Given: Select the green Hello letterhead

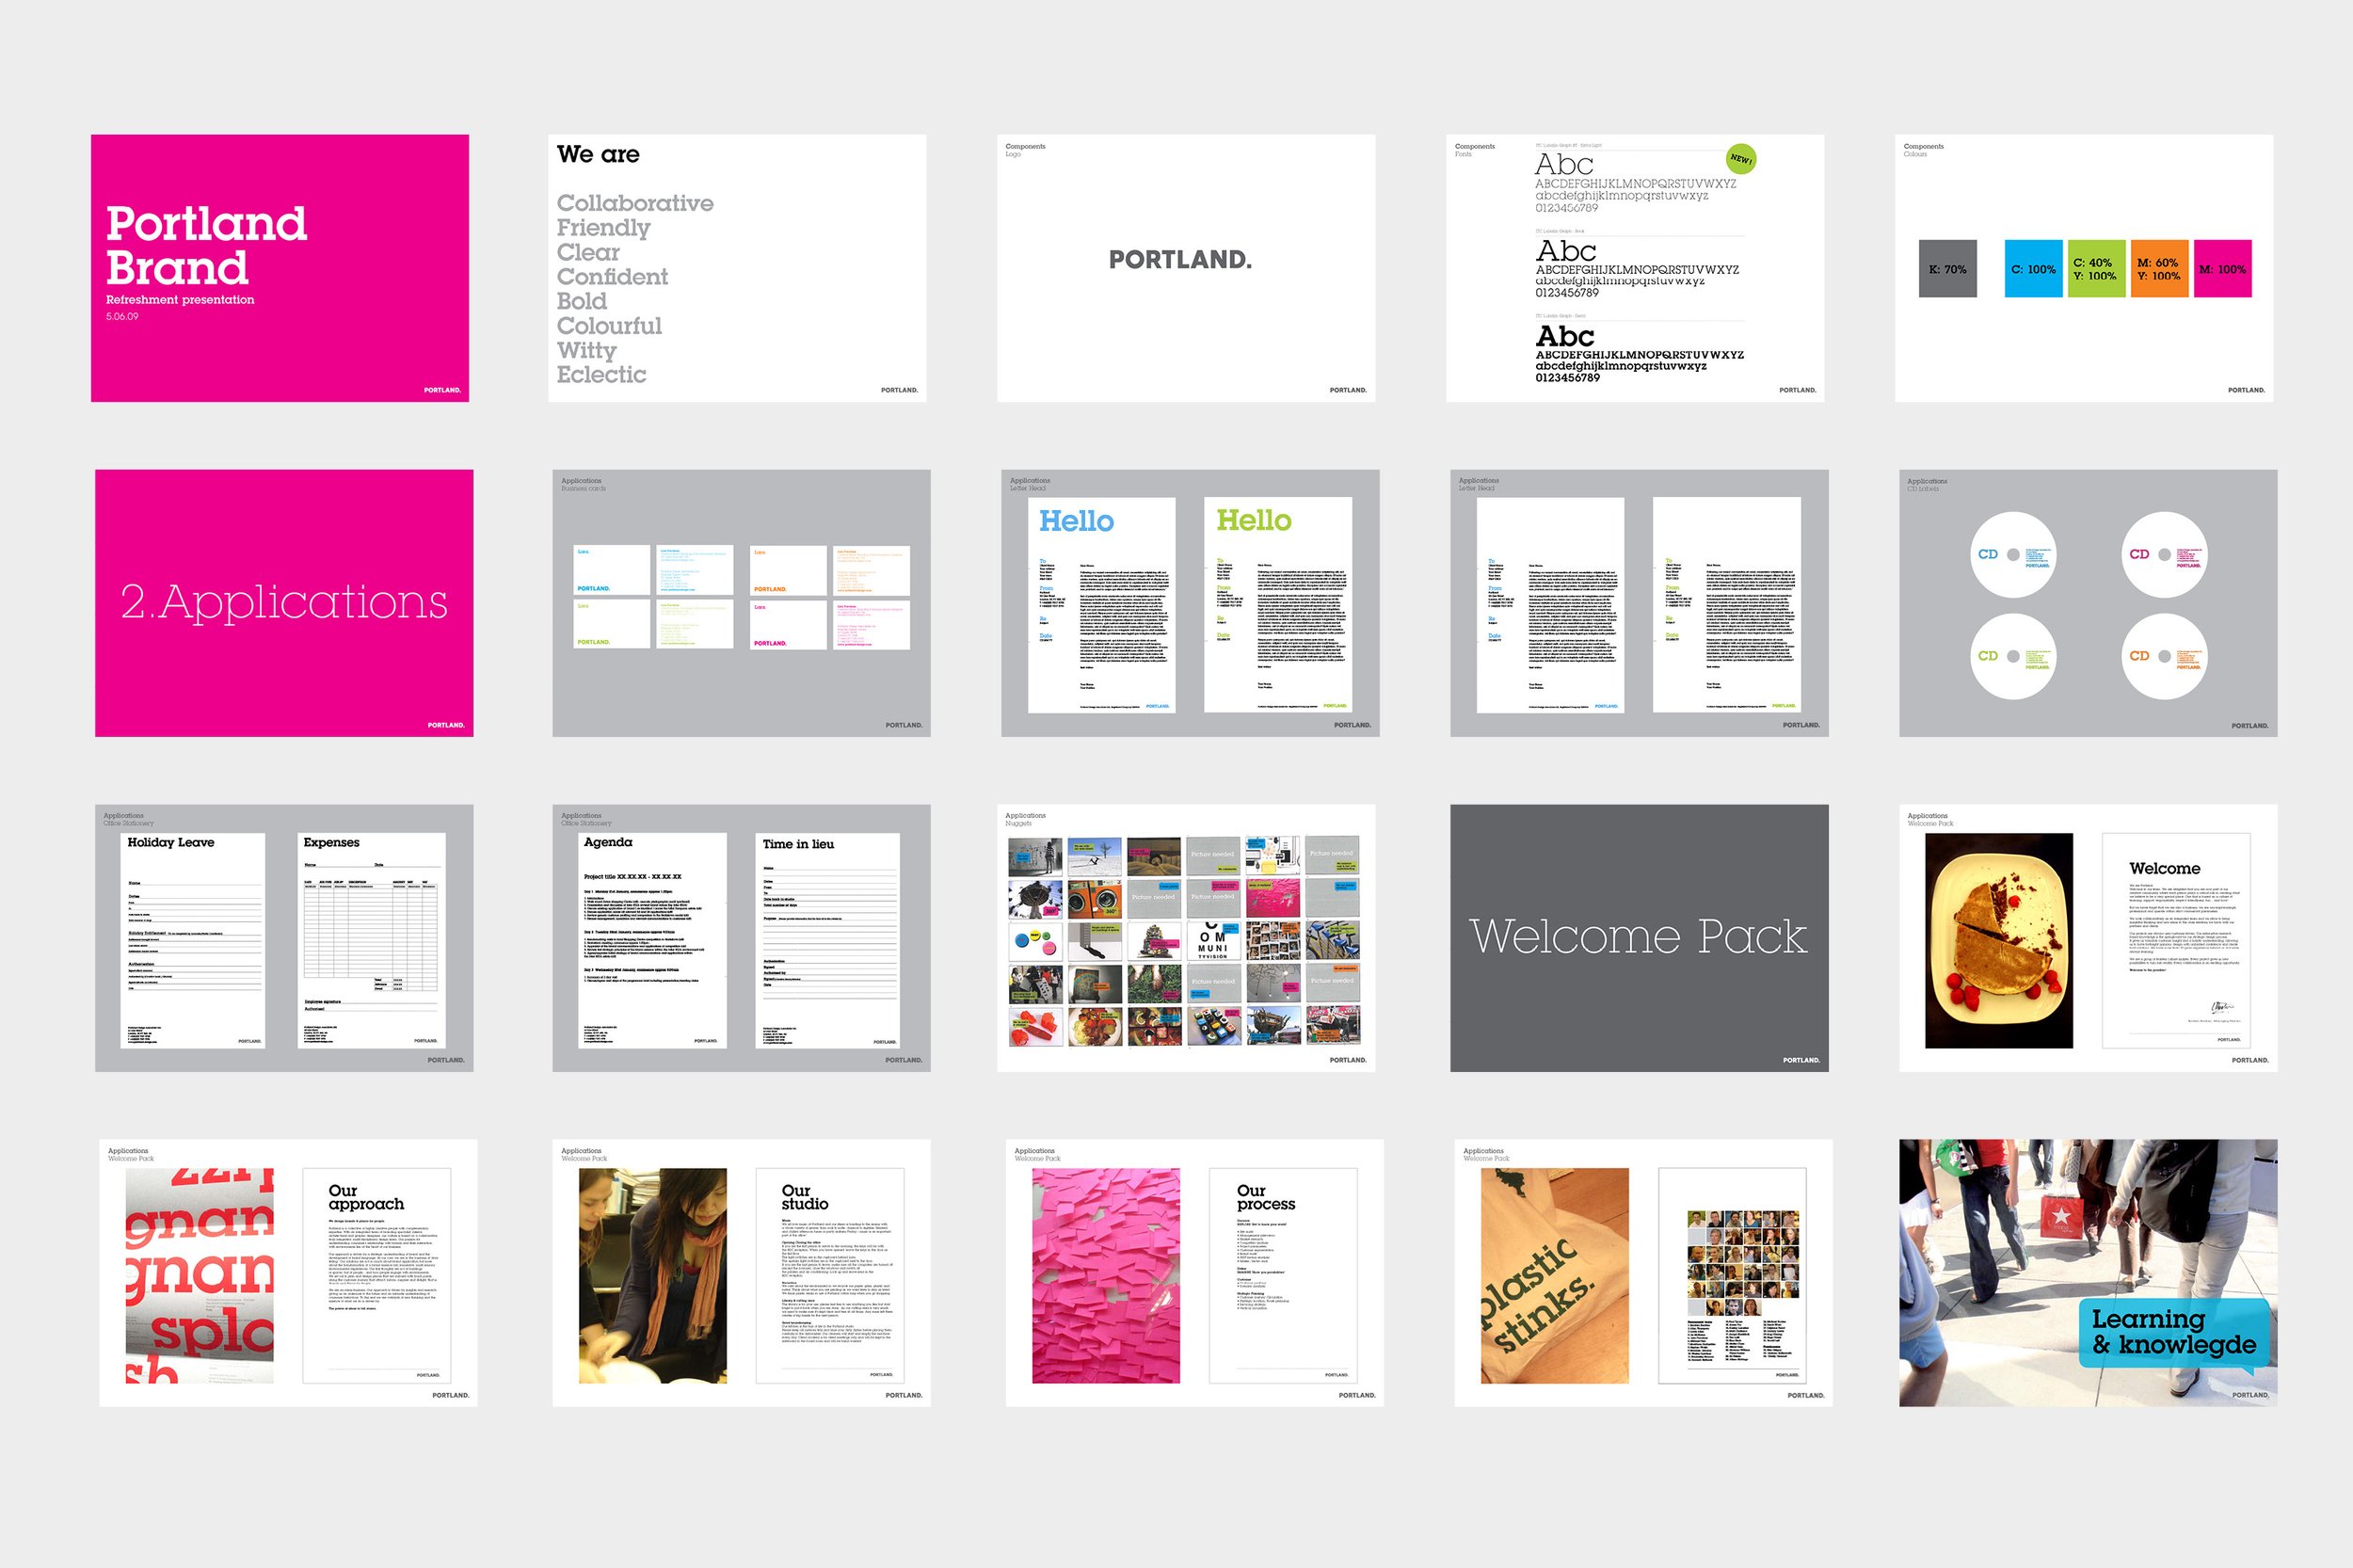Looking at the screenshot, I should click(x=1277, y=605).
